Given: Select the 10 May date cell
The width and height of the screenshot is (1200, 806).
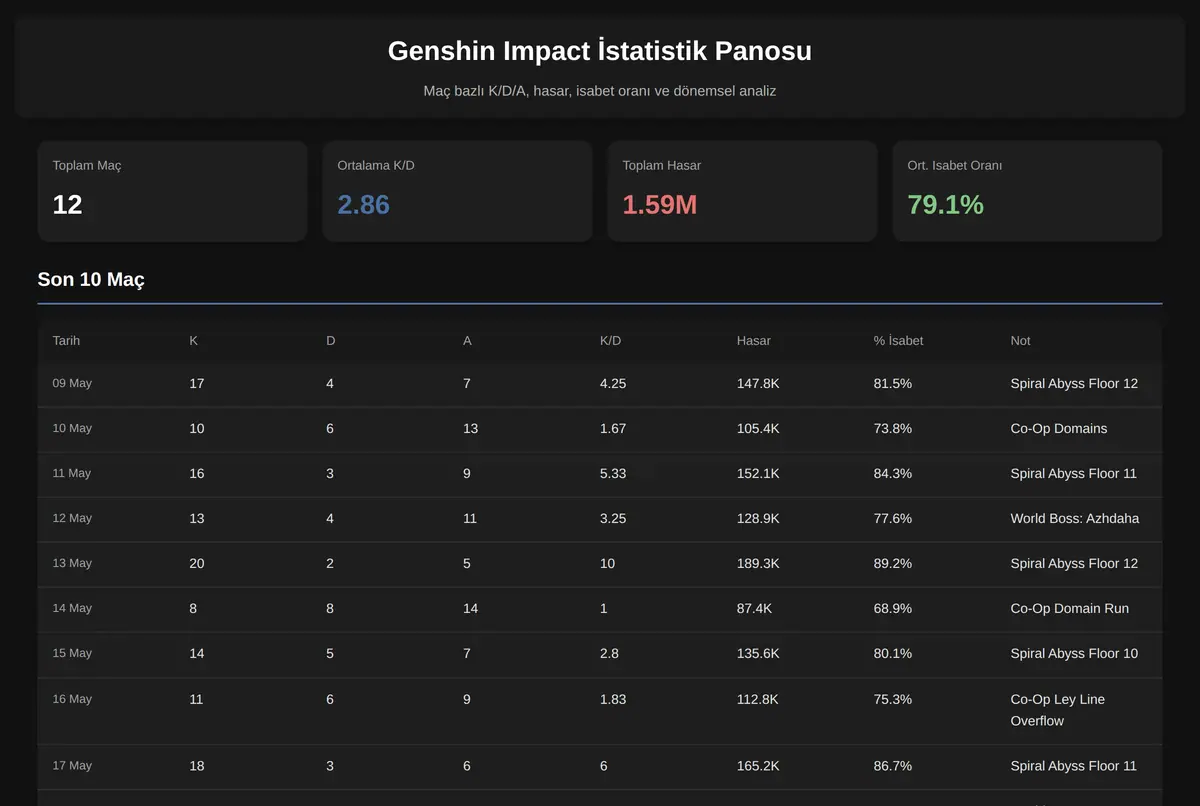Looking at the screenshot, I should click(x=72, y=428).
